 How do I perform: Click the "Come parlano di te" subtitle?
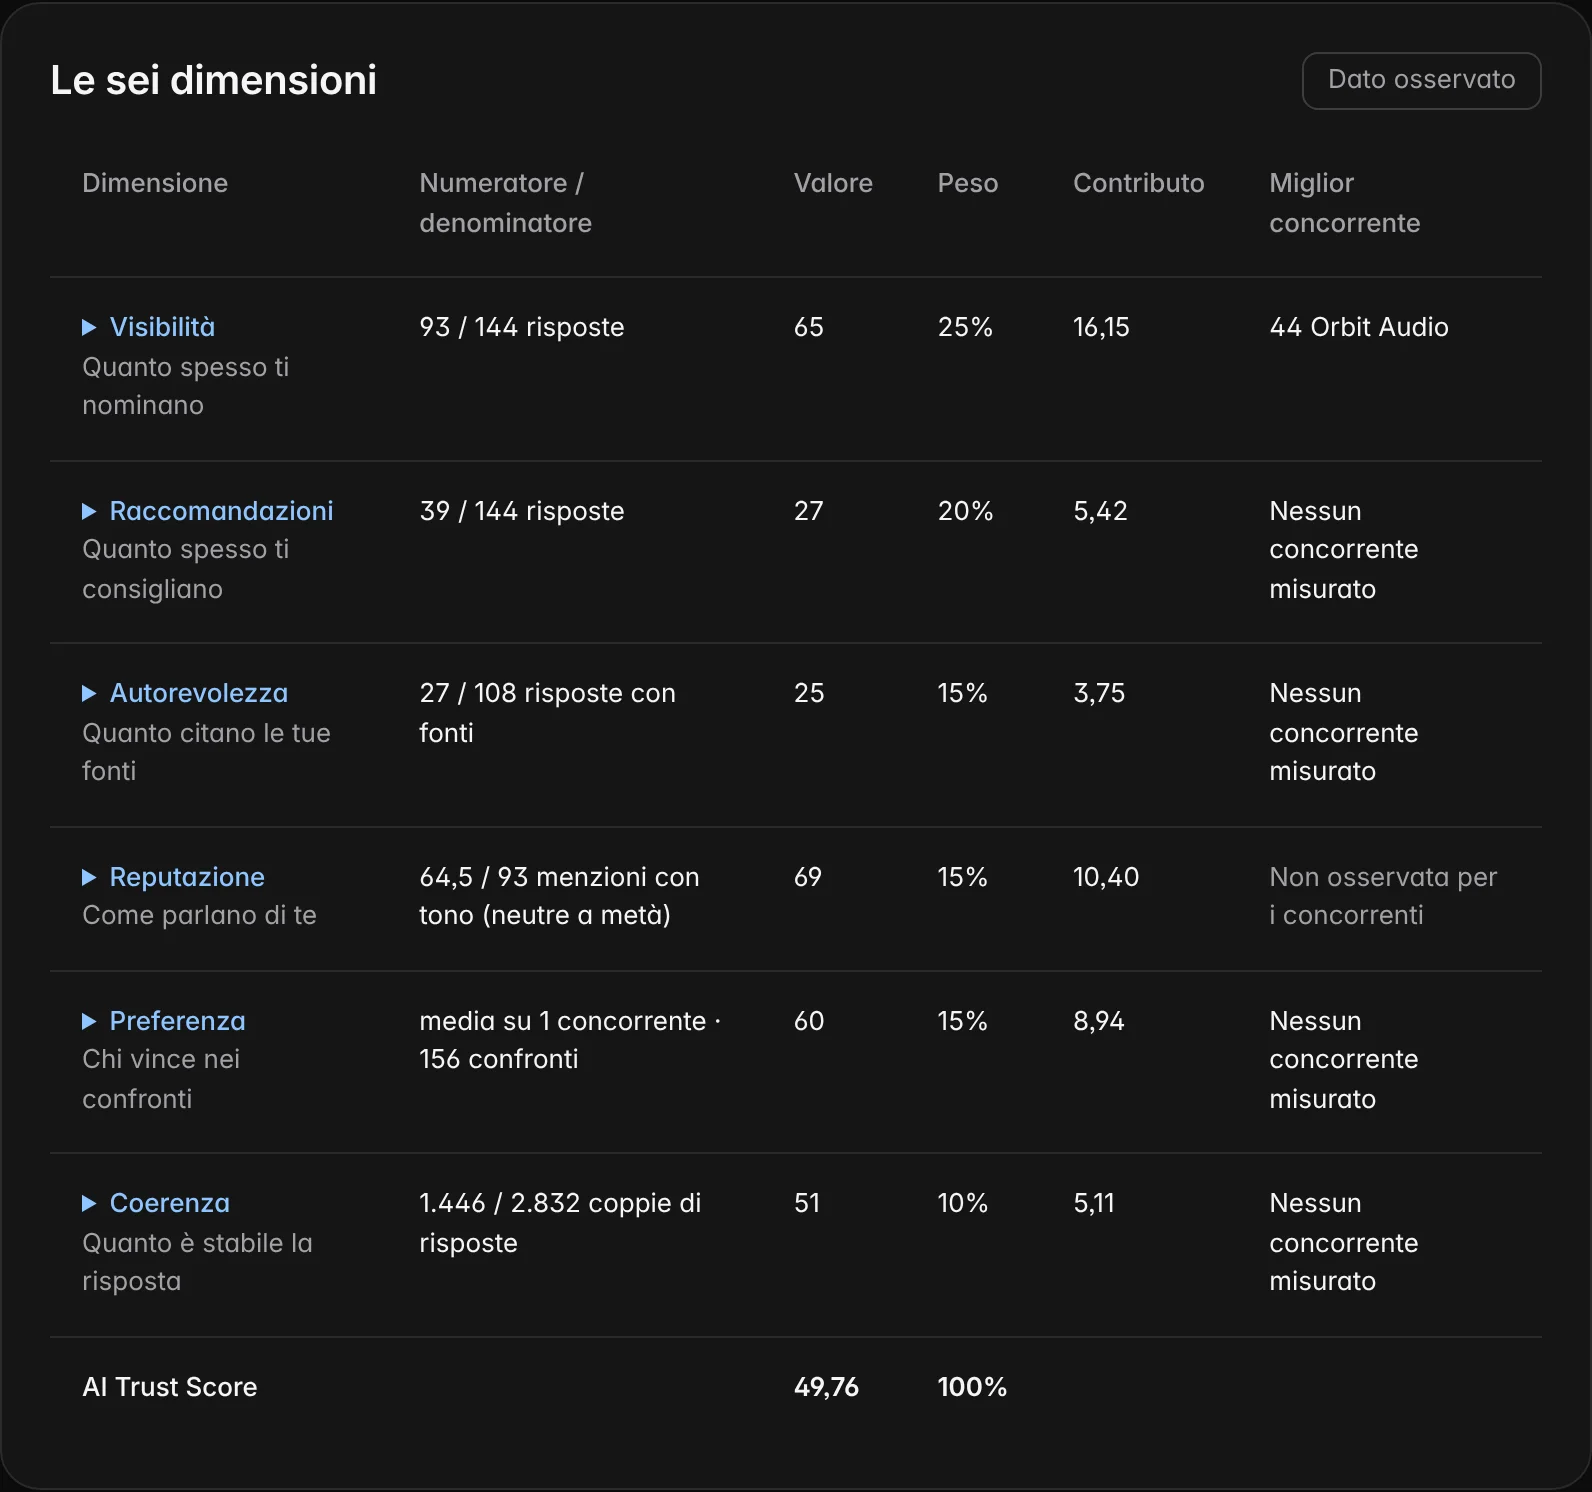199,915
